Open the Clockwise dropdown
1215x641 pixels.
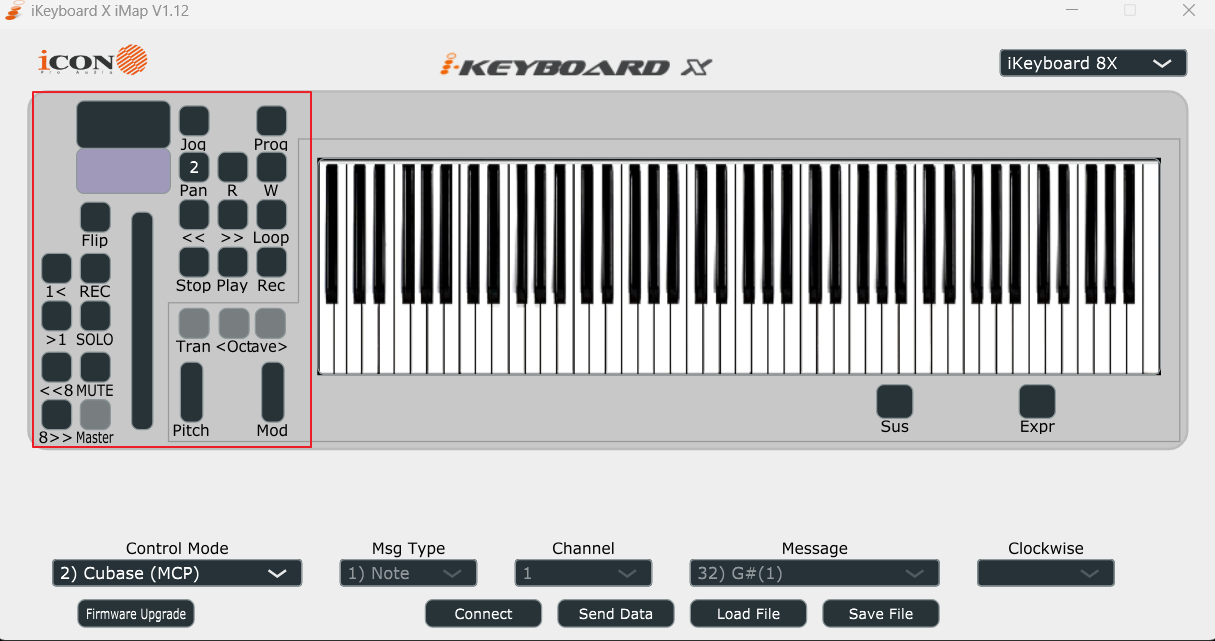point(1045,573)
